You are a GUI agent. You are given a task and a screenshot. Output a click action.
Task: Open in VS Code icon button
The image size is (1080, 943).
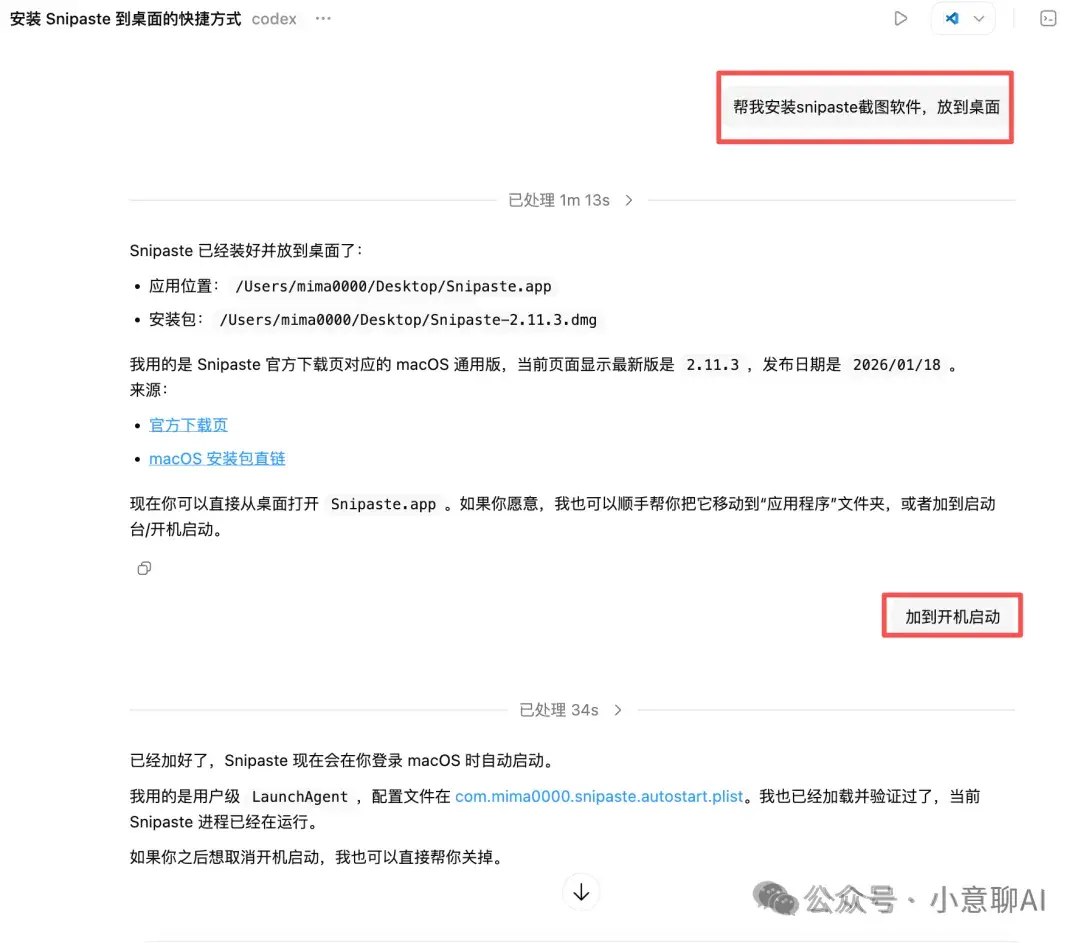[952, 19]
